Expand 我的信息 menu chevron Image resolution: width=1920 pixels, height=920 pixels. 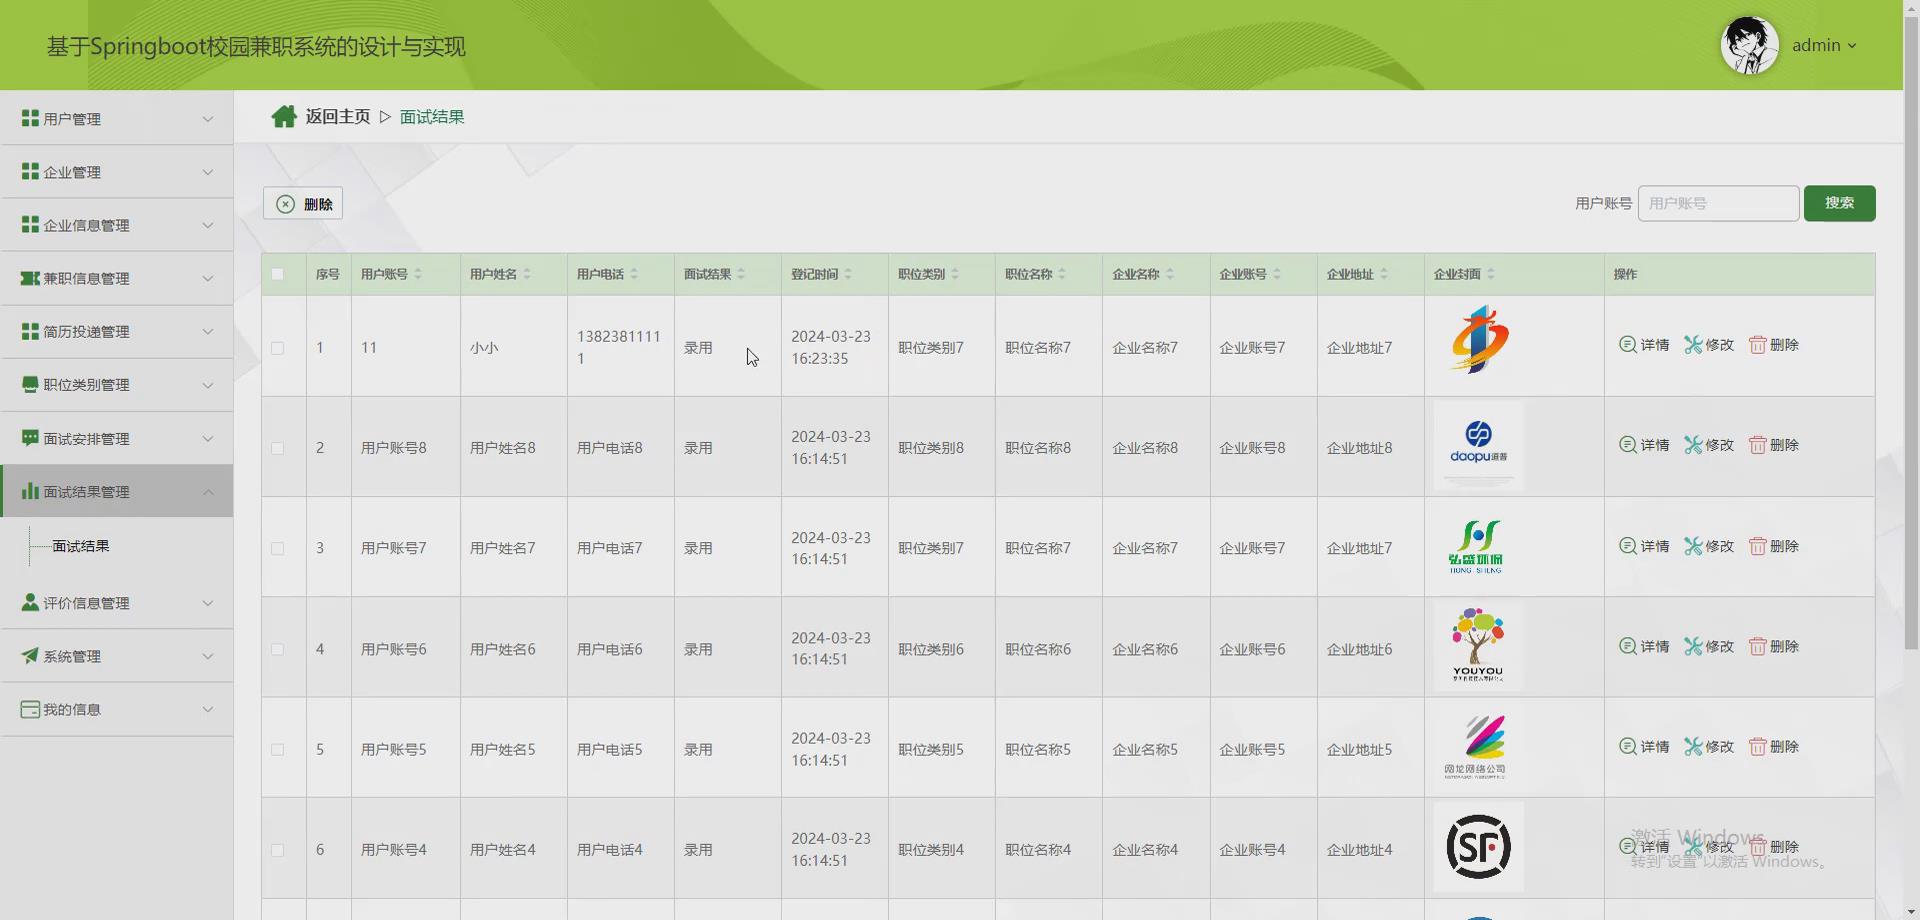click(x=208, y=709)
